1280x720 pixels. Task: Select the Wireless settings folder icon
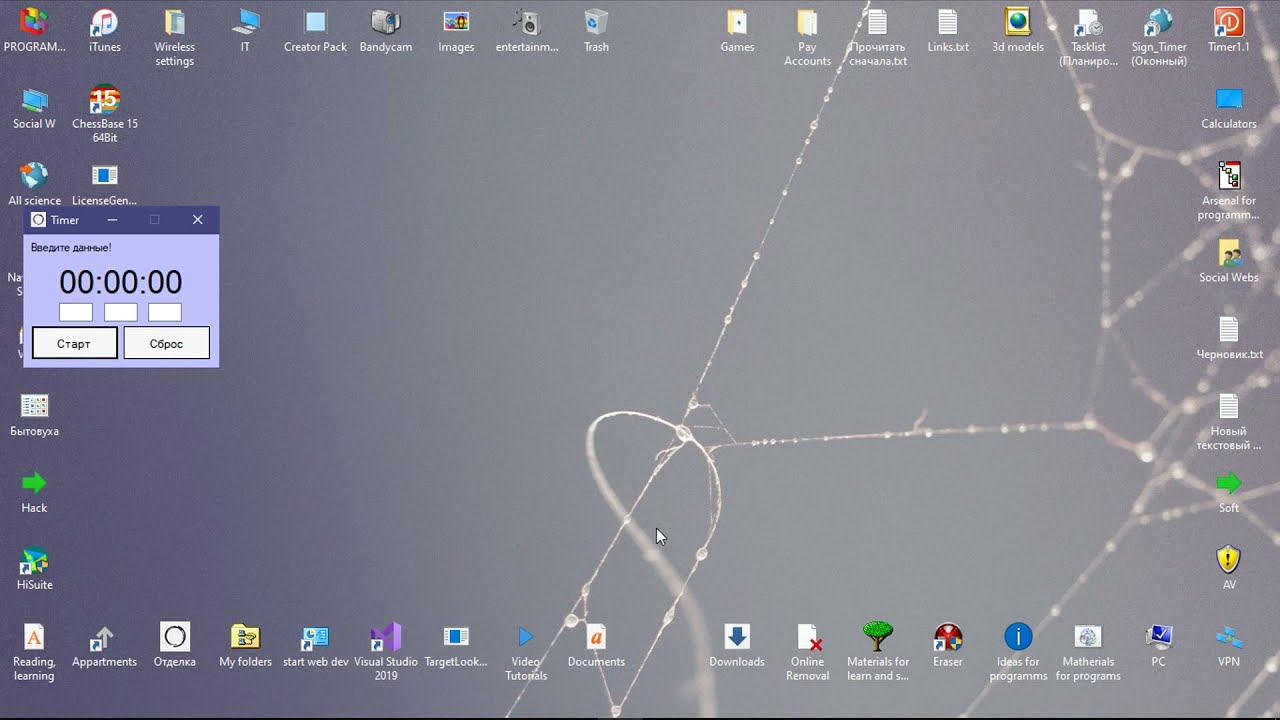(x=175, y=22)
